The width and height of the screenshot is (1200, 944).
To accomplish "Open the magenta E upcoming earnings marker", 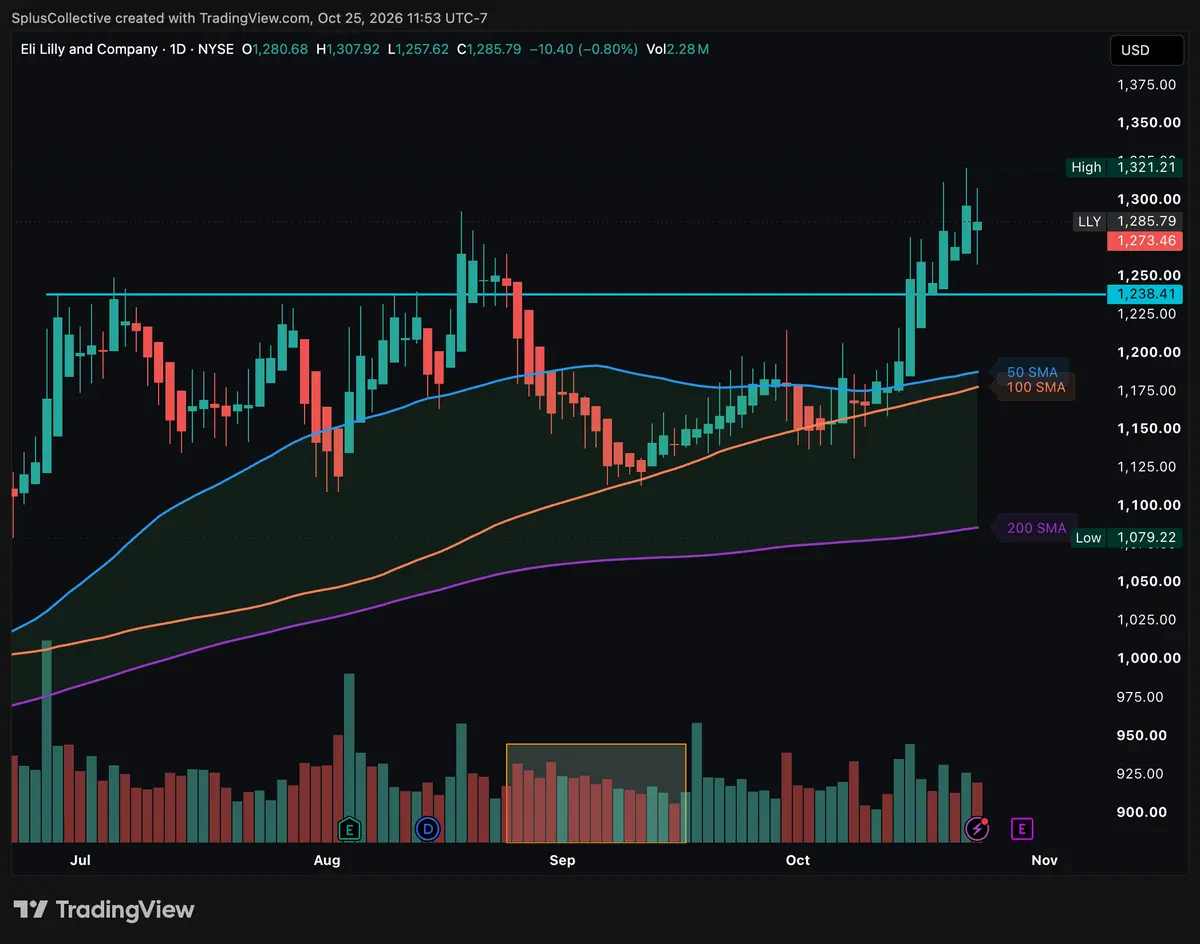I will coord(1022,828).
